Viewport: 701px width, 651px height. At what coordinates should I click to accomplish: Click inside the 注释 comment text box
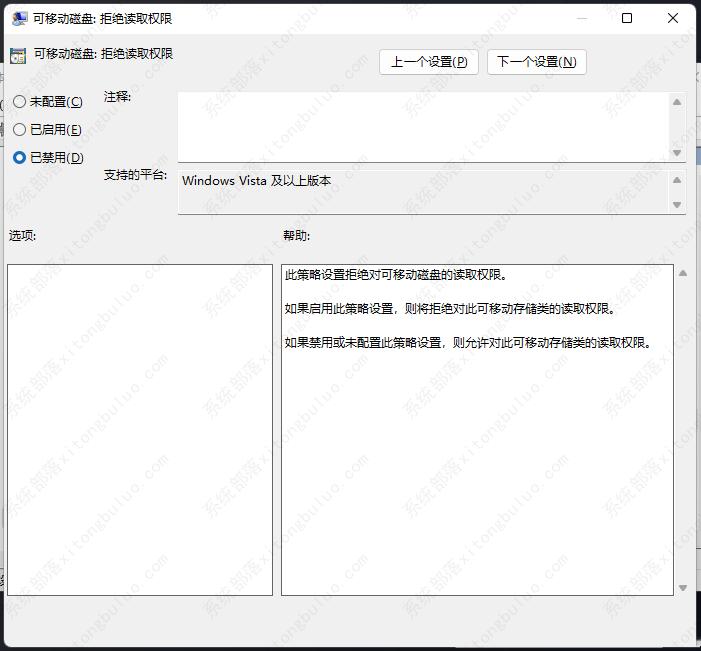point(422,126)
